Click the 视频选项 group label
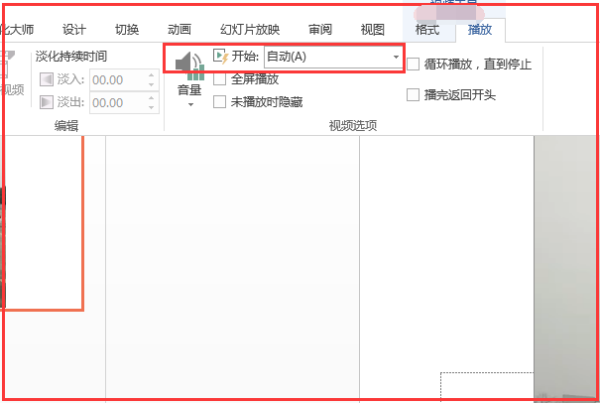The image size is (600, 403). (353, 126)
